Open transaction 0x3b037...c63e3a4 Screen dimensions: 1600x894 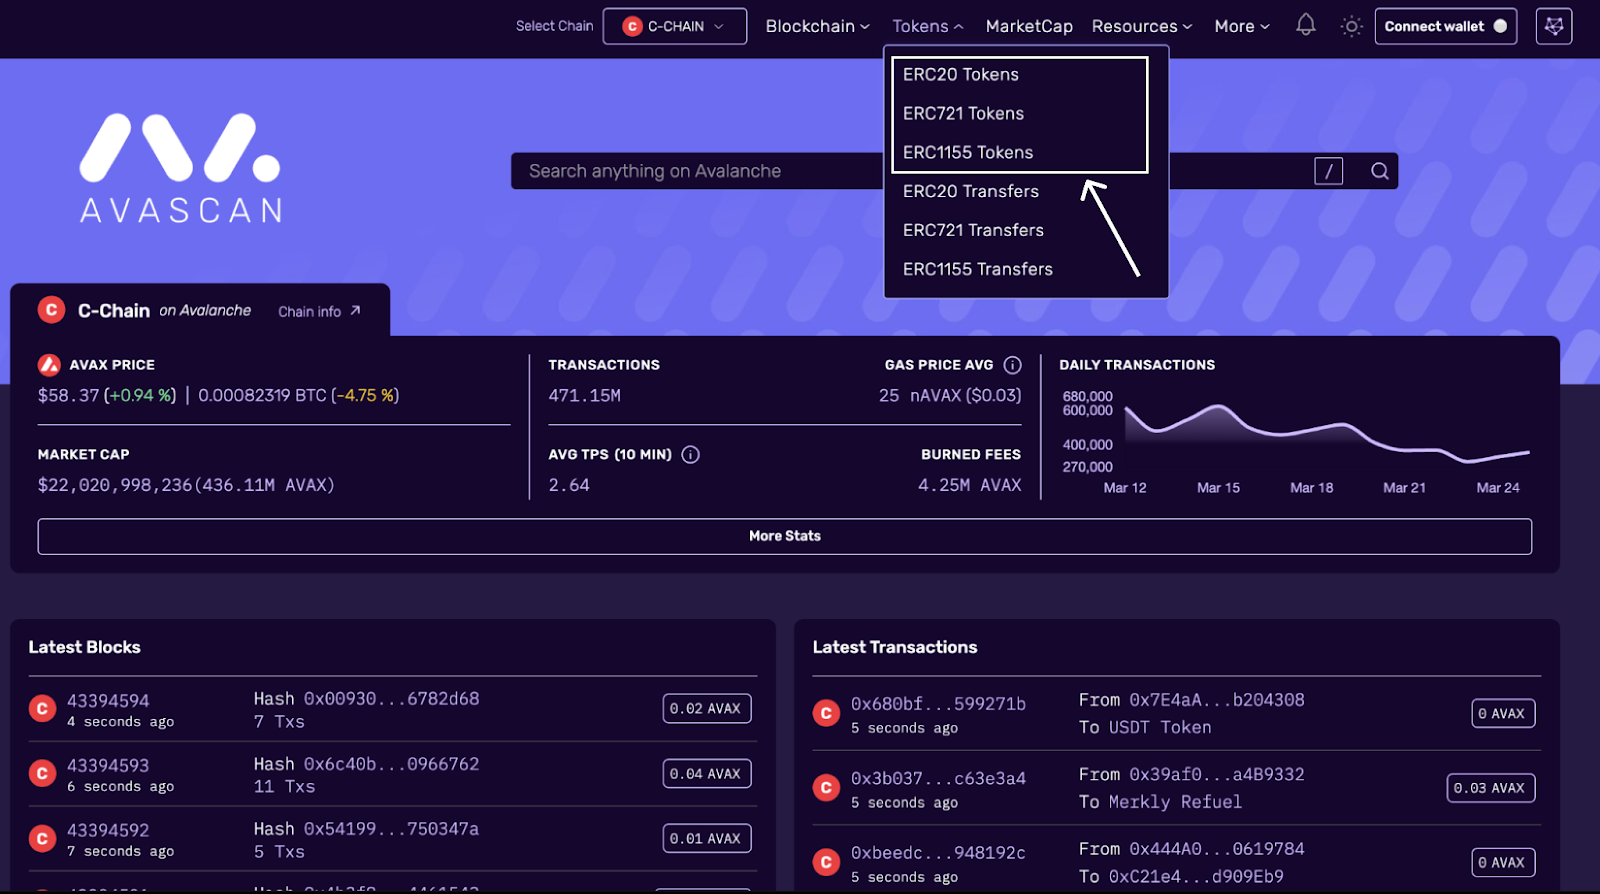coord(938,779)
